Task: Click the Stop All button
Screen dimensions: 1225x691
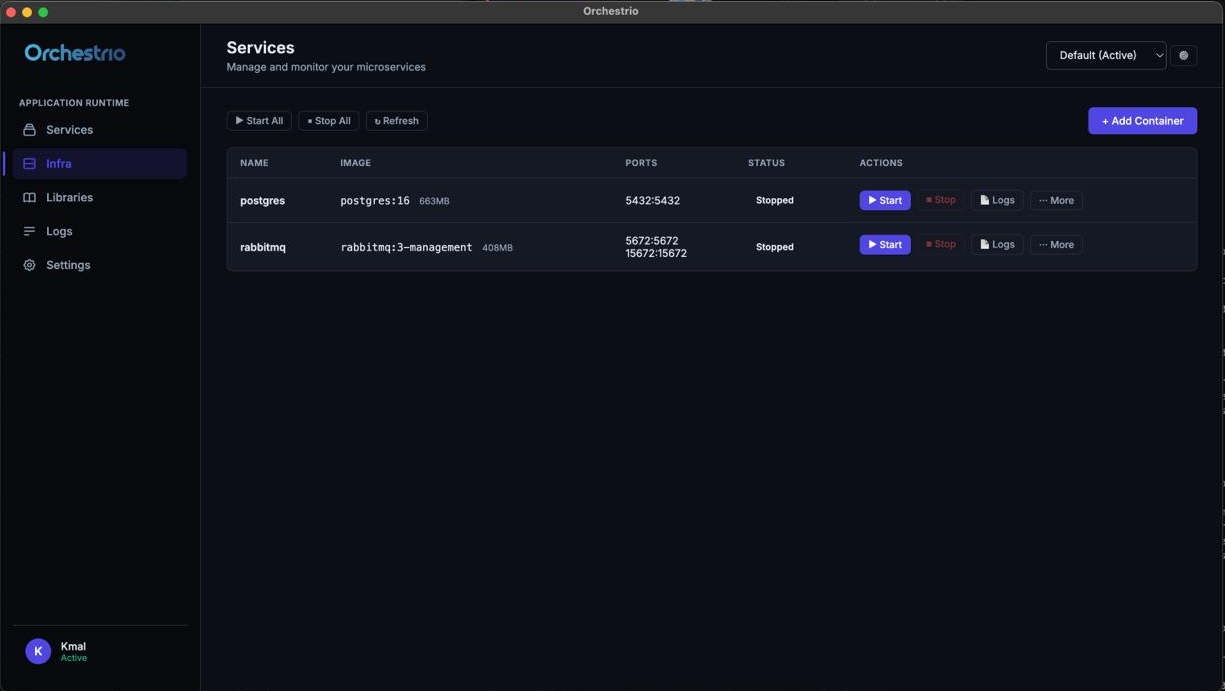Action: click(329, 121)
